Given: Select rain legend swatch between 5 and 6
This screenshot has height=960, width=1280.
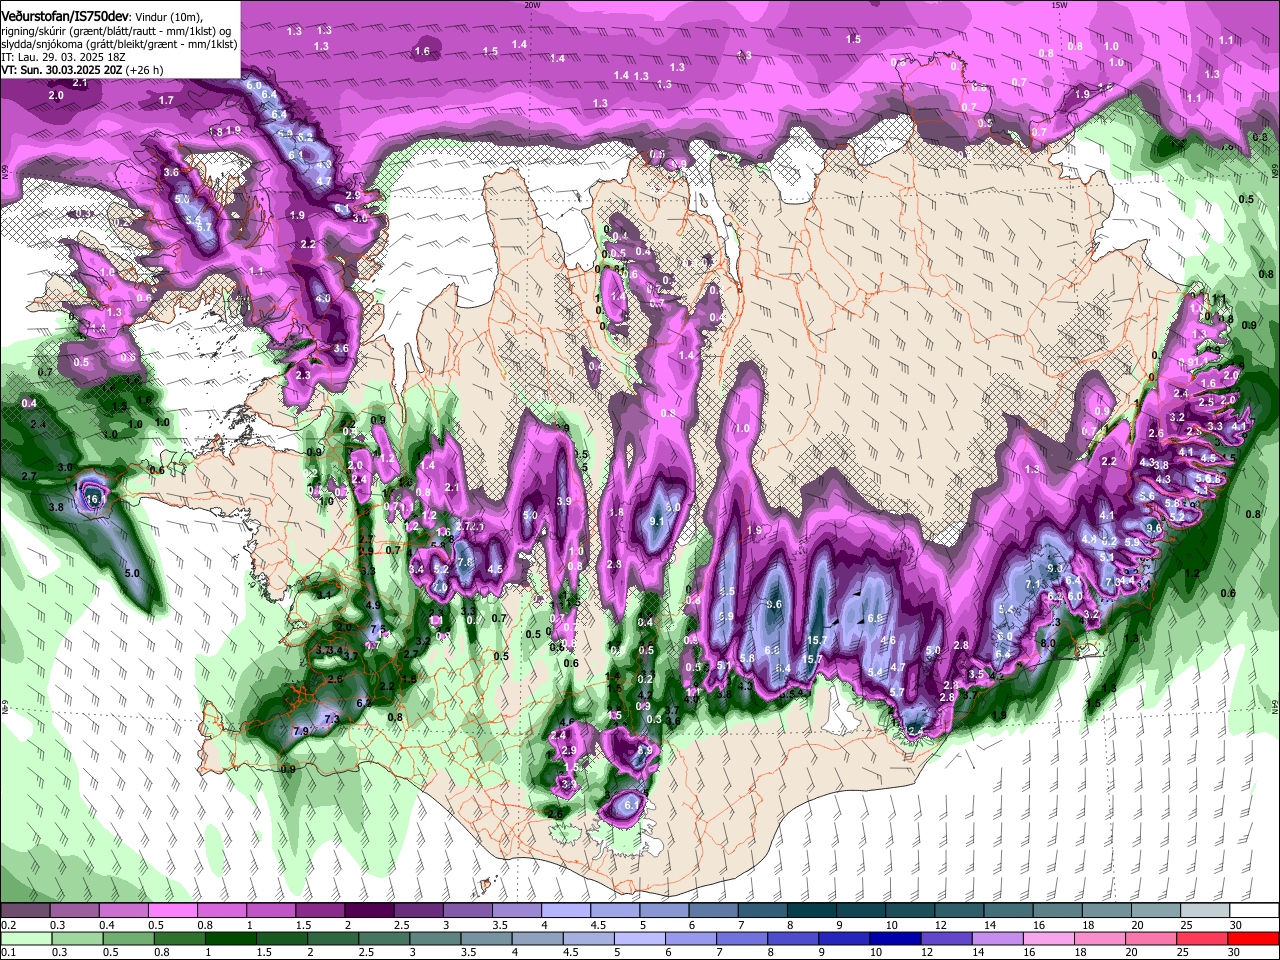Looking at the screenshot, I should pos(640,939).
